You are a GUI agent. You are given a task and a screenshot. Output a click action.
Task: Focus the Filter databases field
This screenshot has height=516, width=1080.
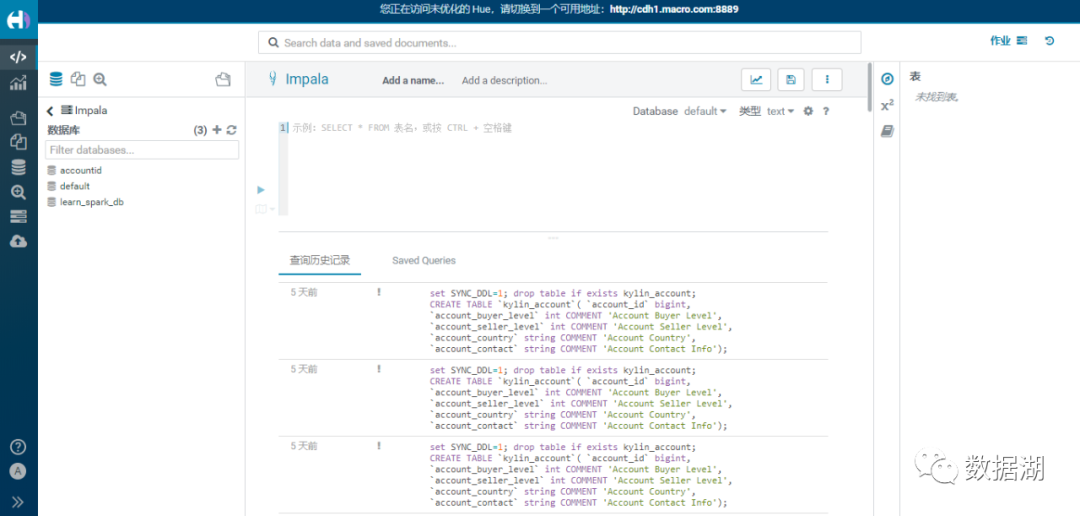tap(142, 149)
